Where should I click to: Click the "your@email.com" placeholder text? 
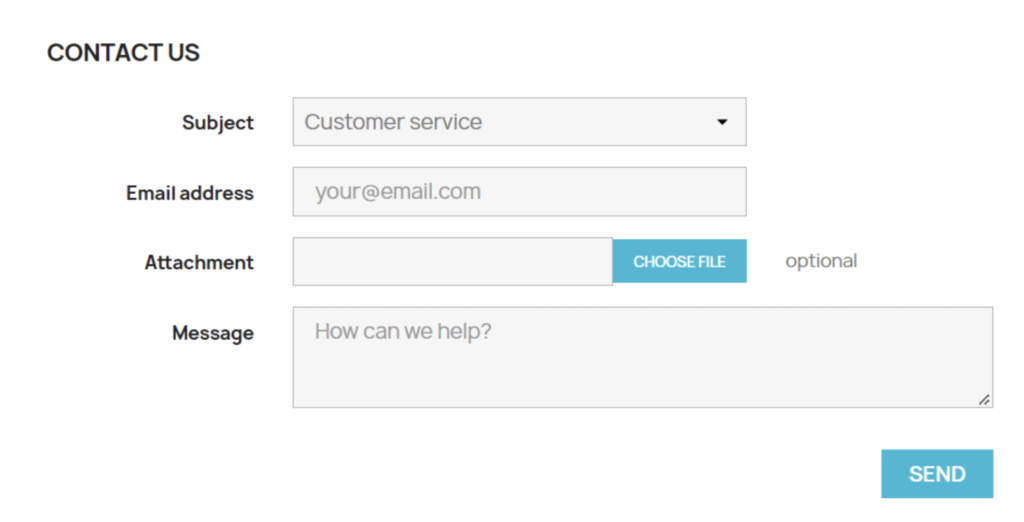[397, 192]
